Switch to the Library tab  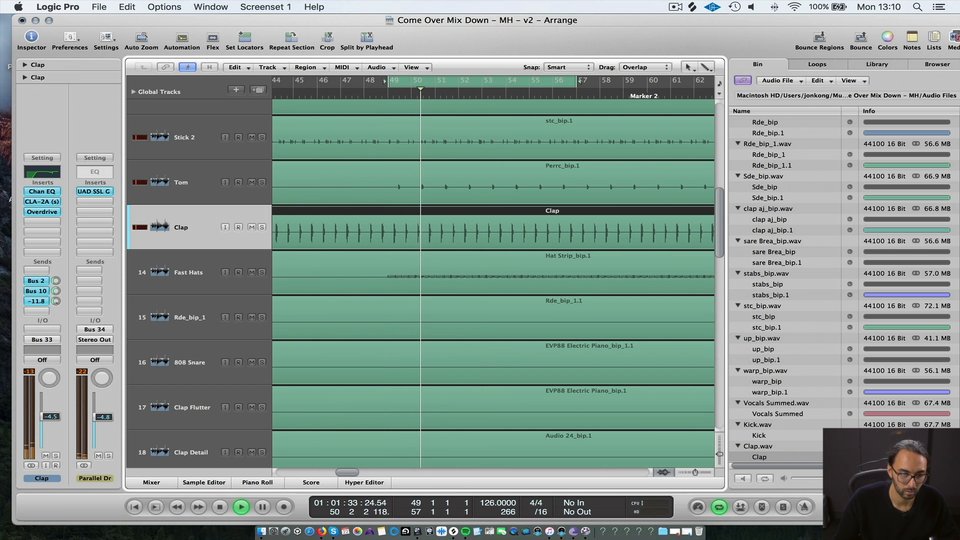[876, 64]
